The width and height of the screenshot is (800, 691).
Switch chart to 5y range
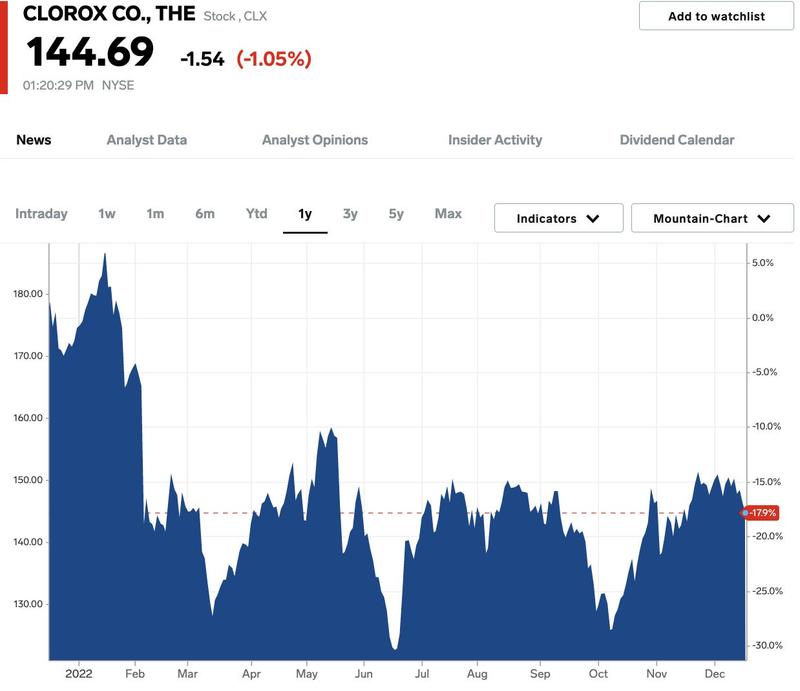[396, 214]
